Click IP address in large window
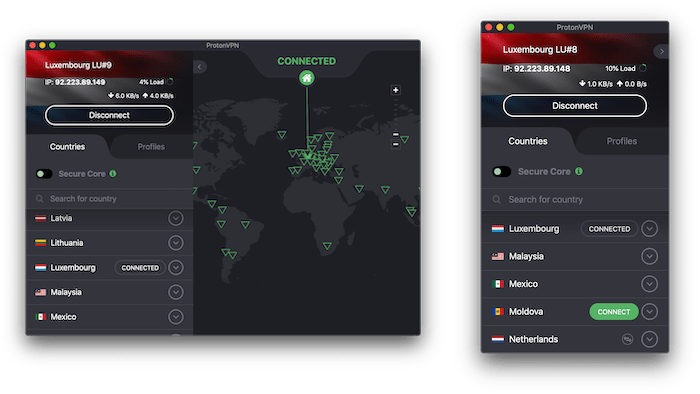Screen dimensions: 700x394 click(75, 82)
